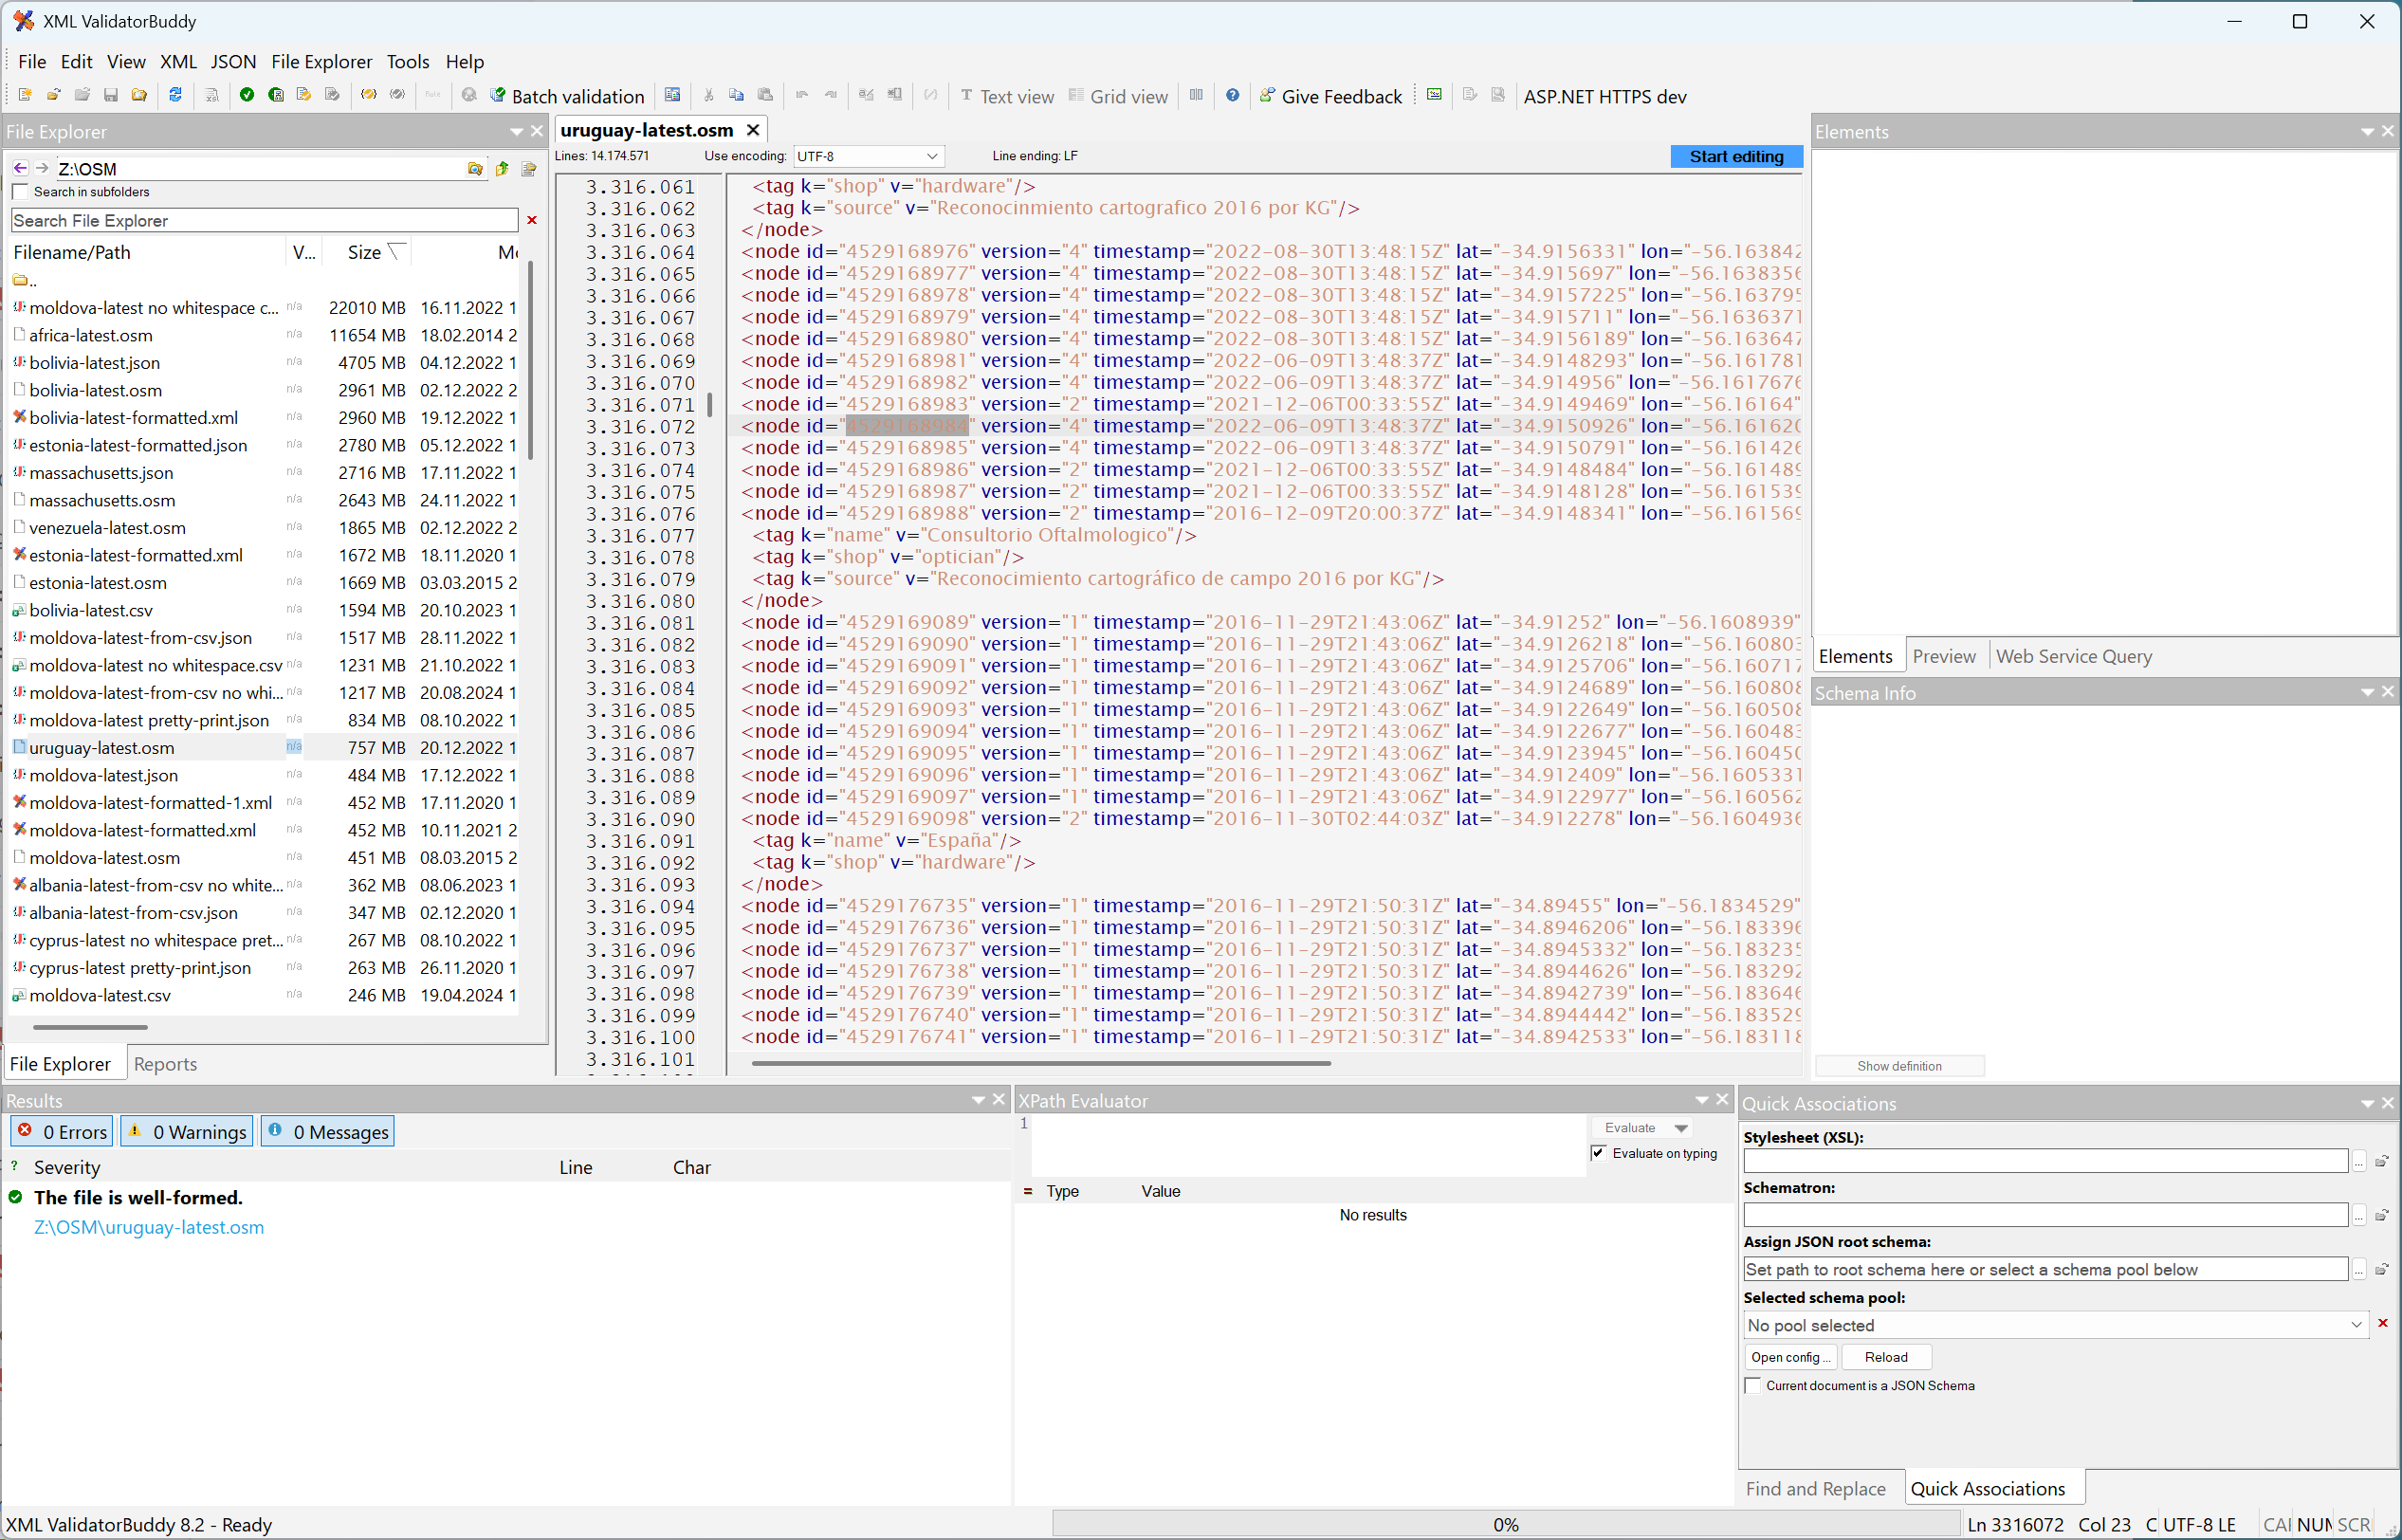Click the blue Help question mark icon
The image size is (2402, 1540).
tap(1232, 95)
